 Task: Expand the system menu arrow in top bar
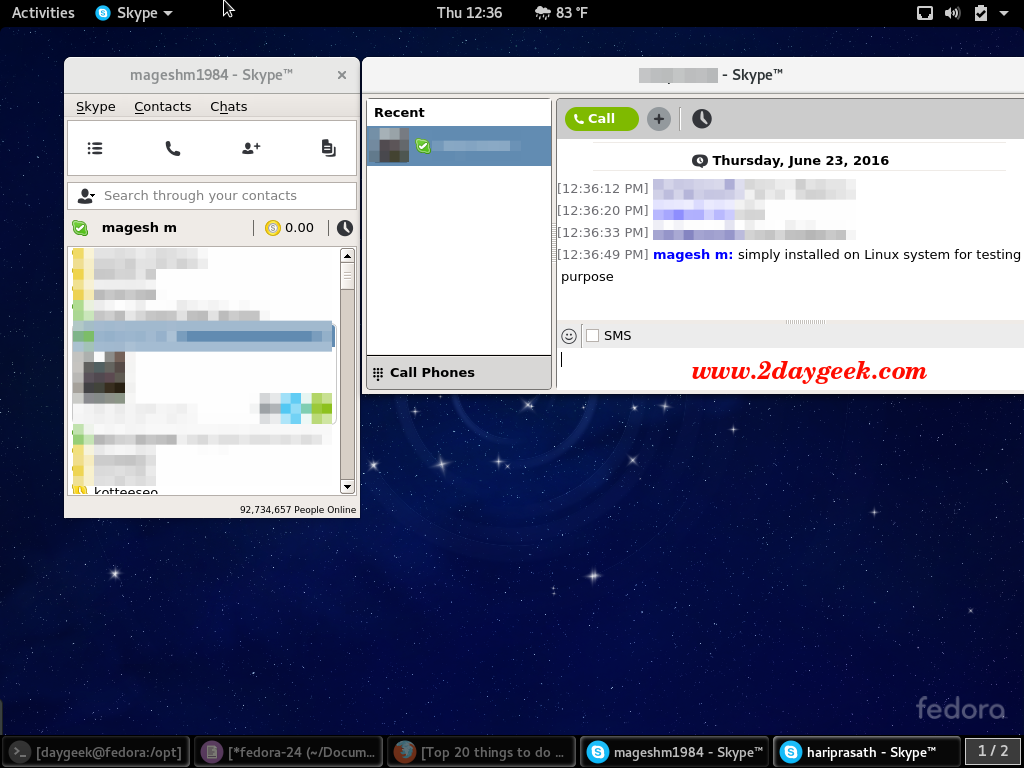(x=1004, y=13)
